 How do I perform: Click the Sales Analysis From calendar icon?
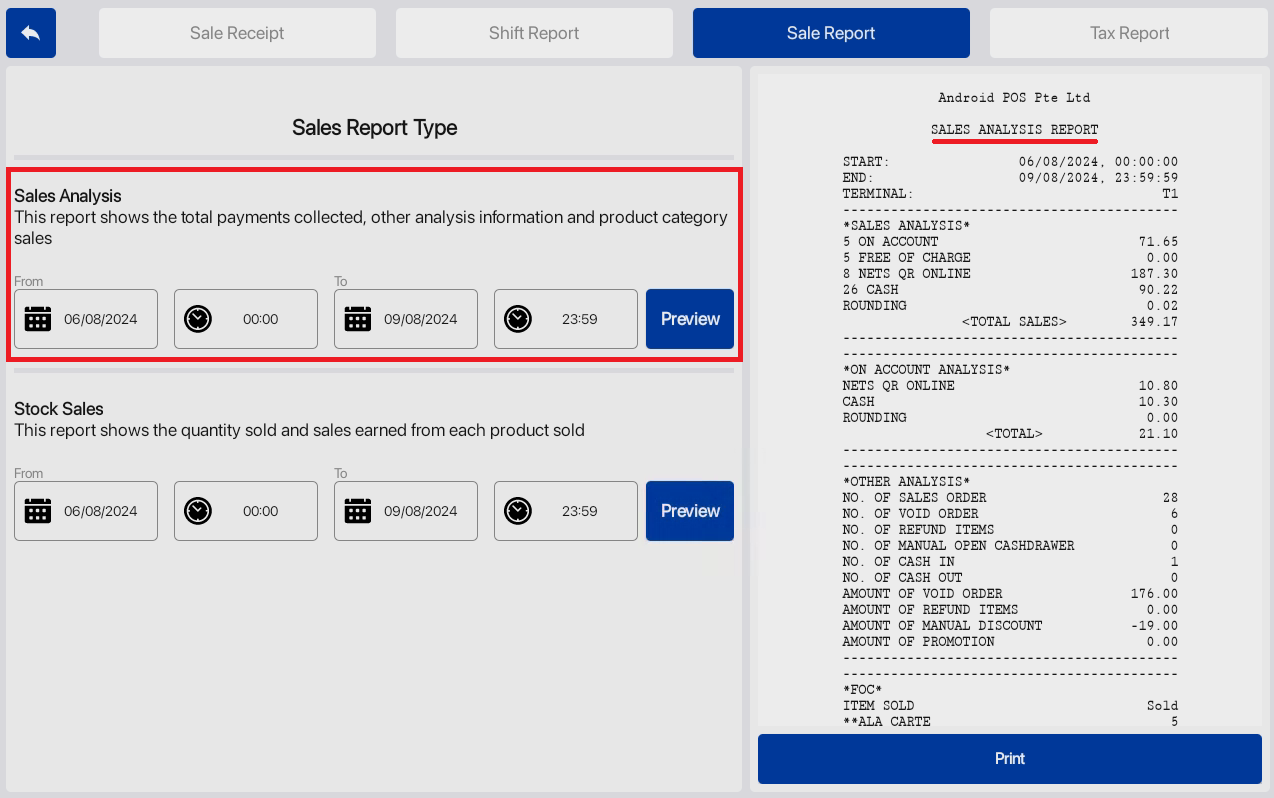(x=38, y=319)
